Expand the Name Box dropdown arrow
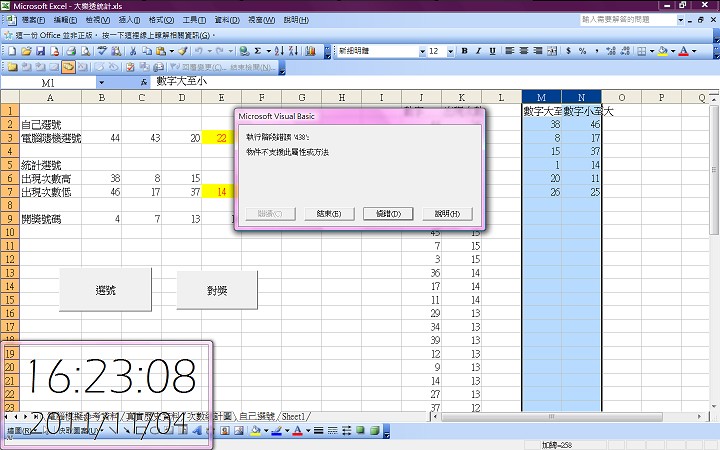This screenshot has height=450, width=720. click(101, 83)
